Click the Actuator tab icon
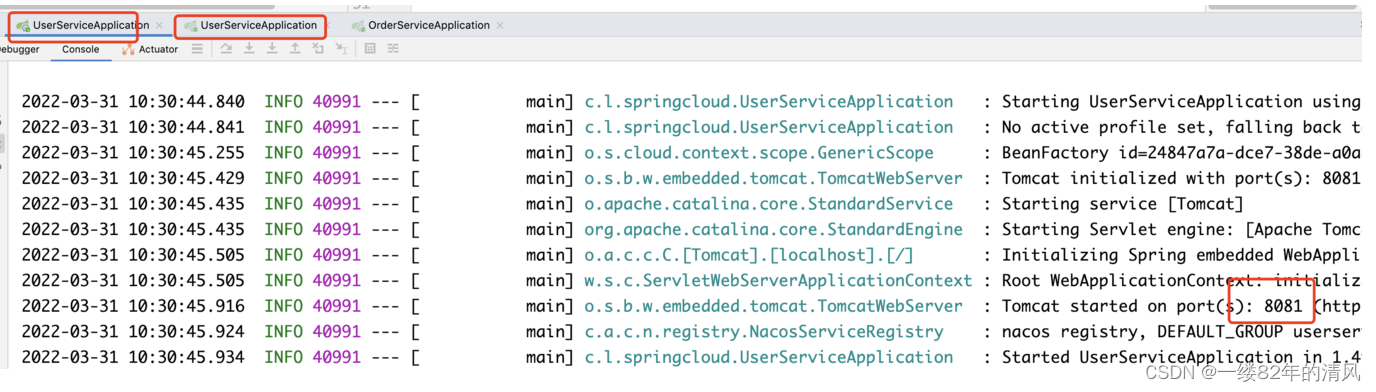1376x392 pixels. coord(128,49)
